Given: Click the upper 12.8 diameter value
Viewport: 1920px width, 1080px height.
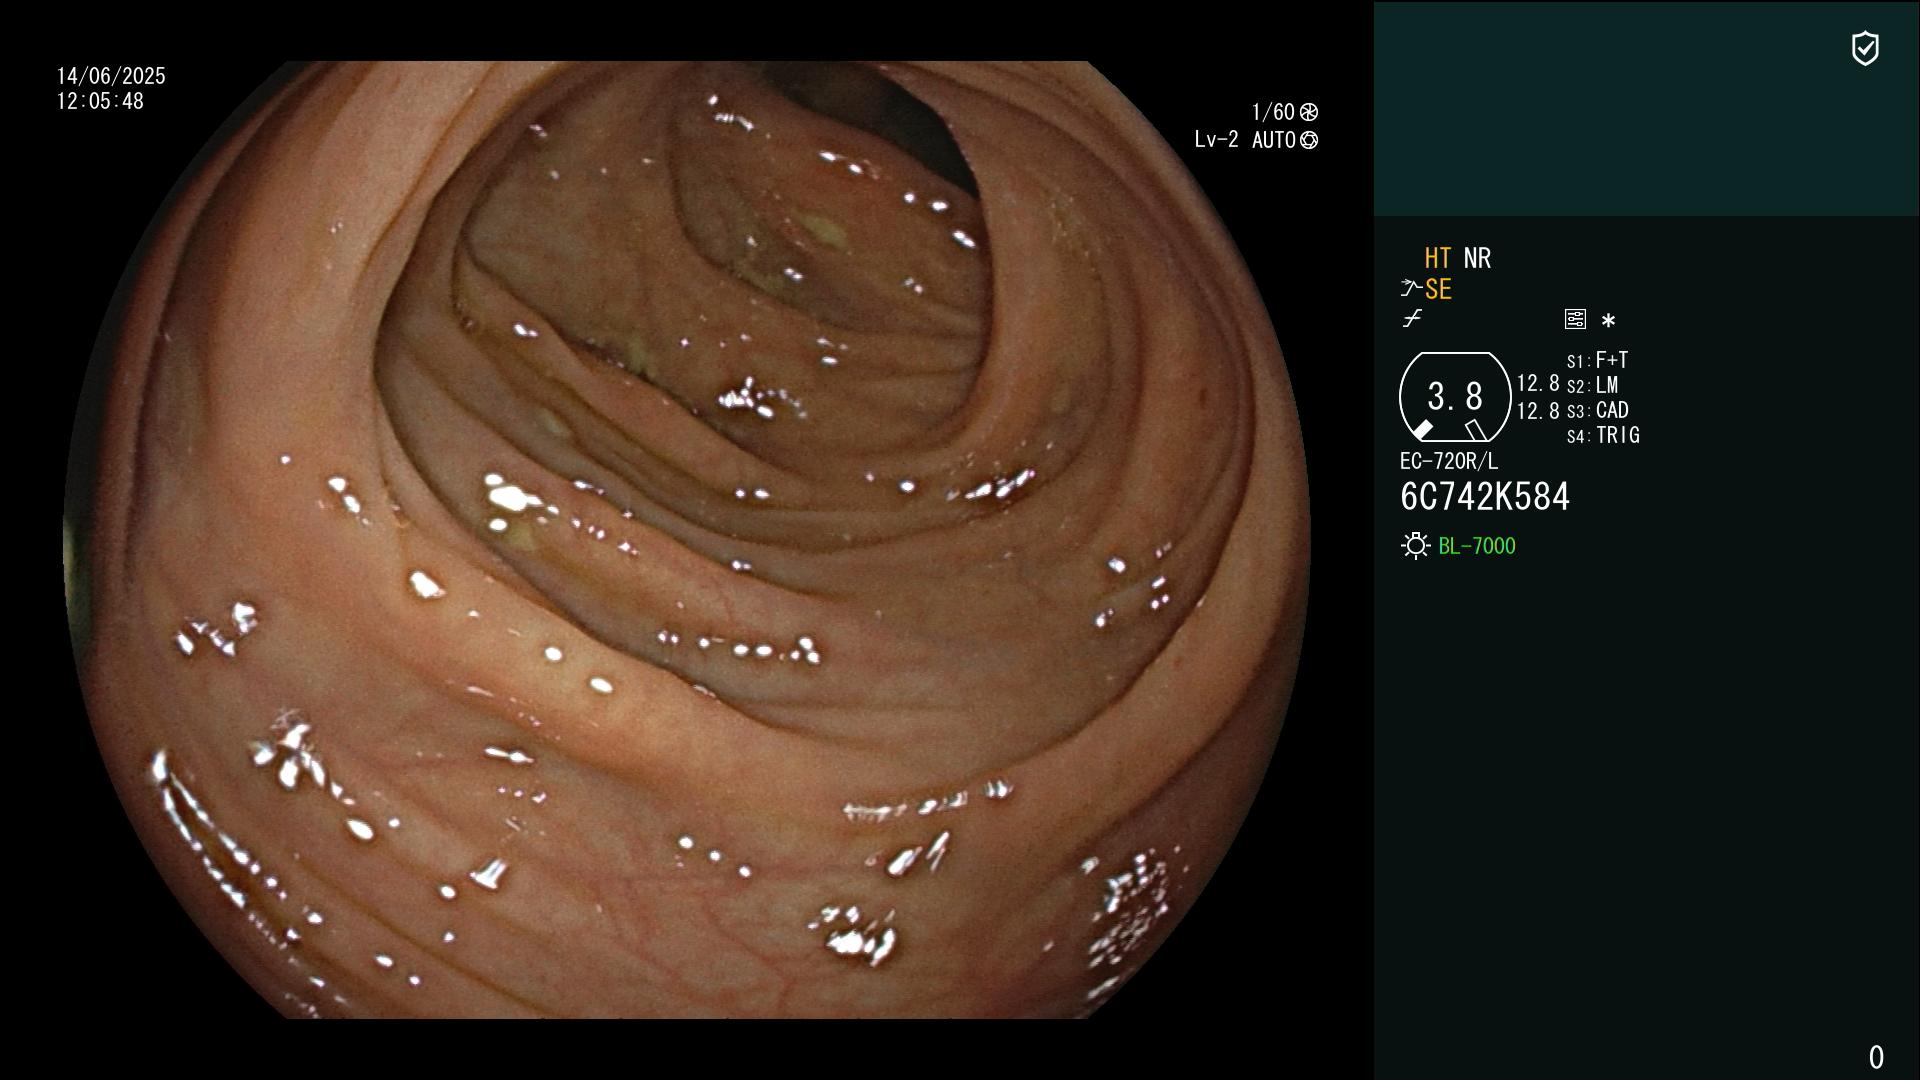Looking at the screenshot, I should coord(1538,383).
